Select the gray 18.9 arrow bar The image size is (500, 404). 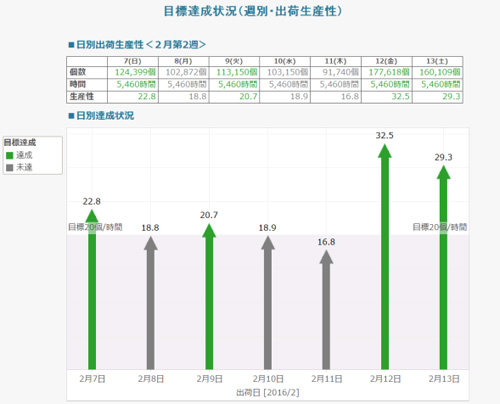click(x=268, y=303)
